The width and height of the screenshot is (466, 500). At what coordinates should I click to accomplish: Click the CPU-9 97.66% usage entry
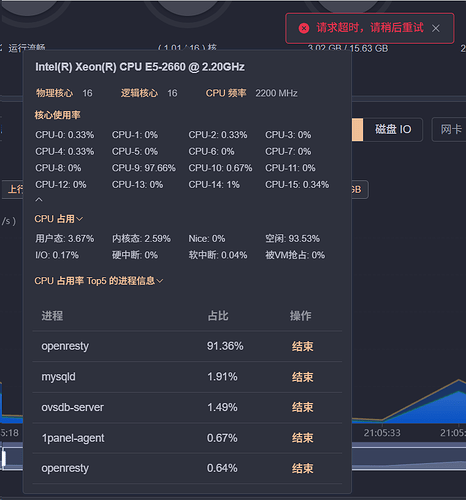(144, 168)
